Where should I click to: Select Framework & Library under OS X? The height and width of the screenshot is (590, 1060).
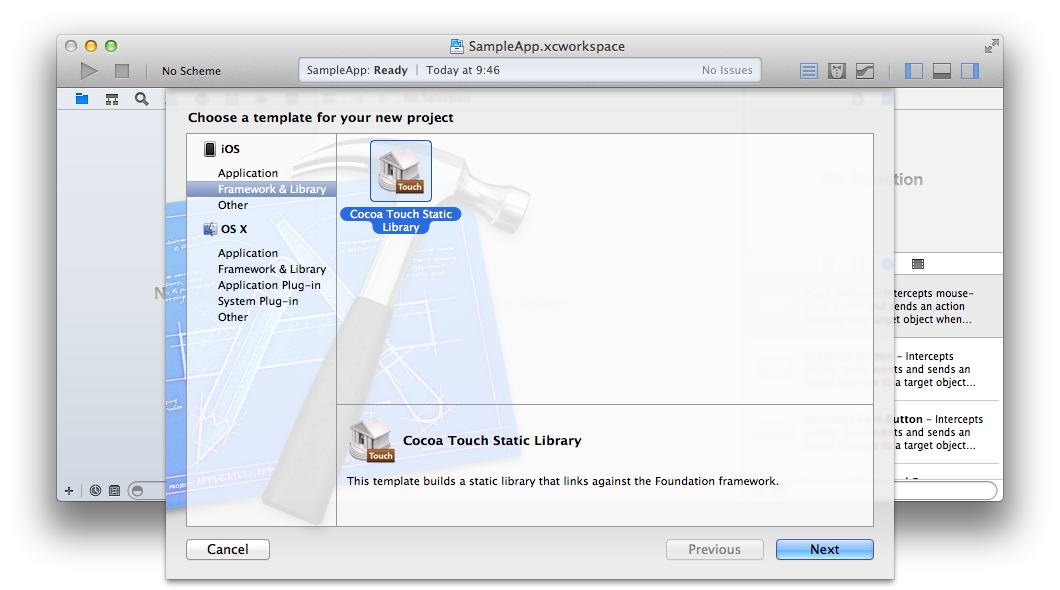(272, 269)
